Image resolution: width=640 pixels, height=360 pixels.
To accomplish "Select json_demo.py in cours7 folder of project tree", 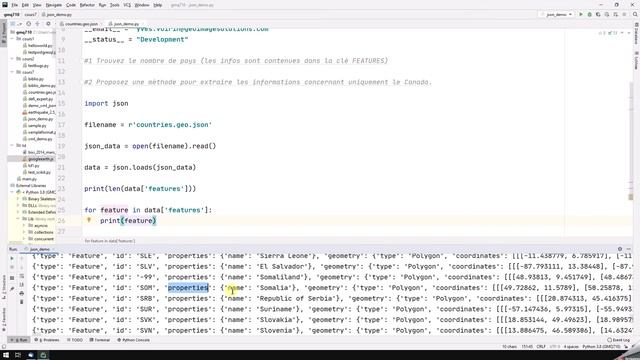I will pos(38,119).
